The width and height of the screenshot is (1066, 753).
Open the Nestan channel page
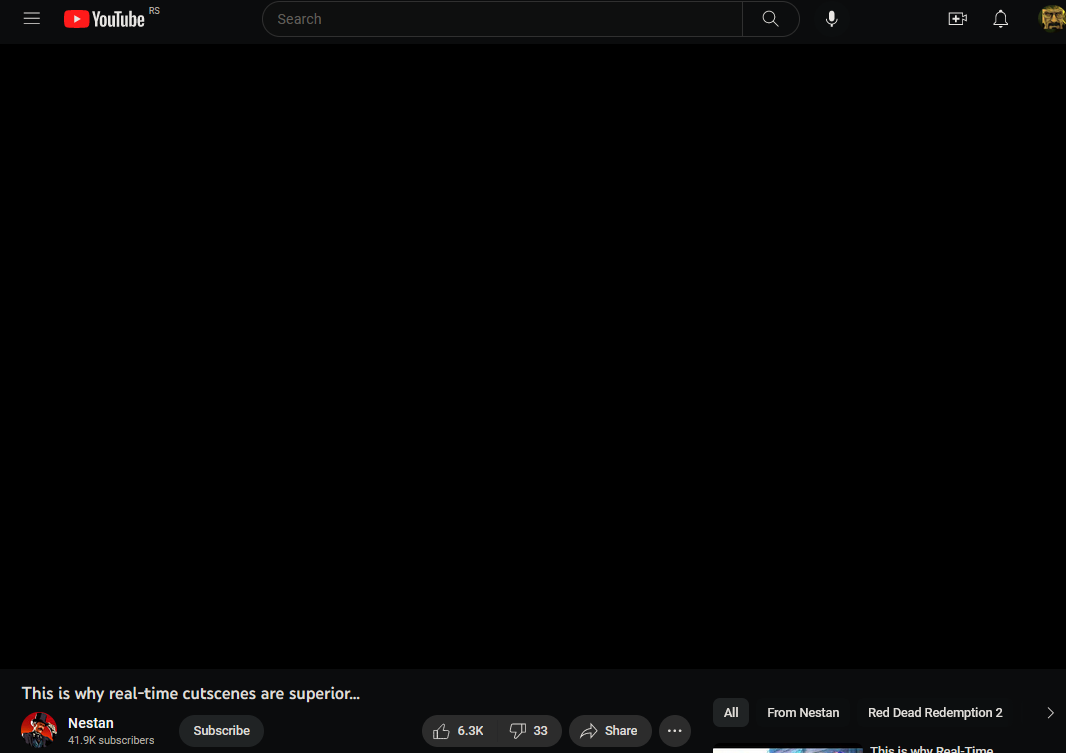point(90,722)
